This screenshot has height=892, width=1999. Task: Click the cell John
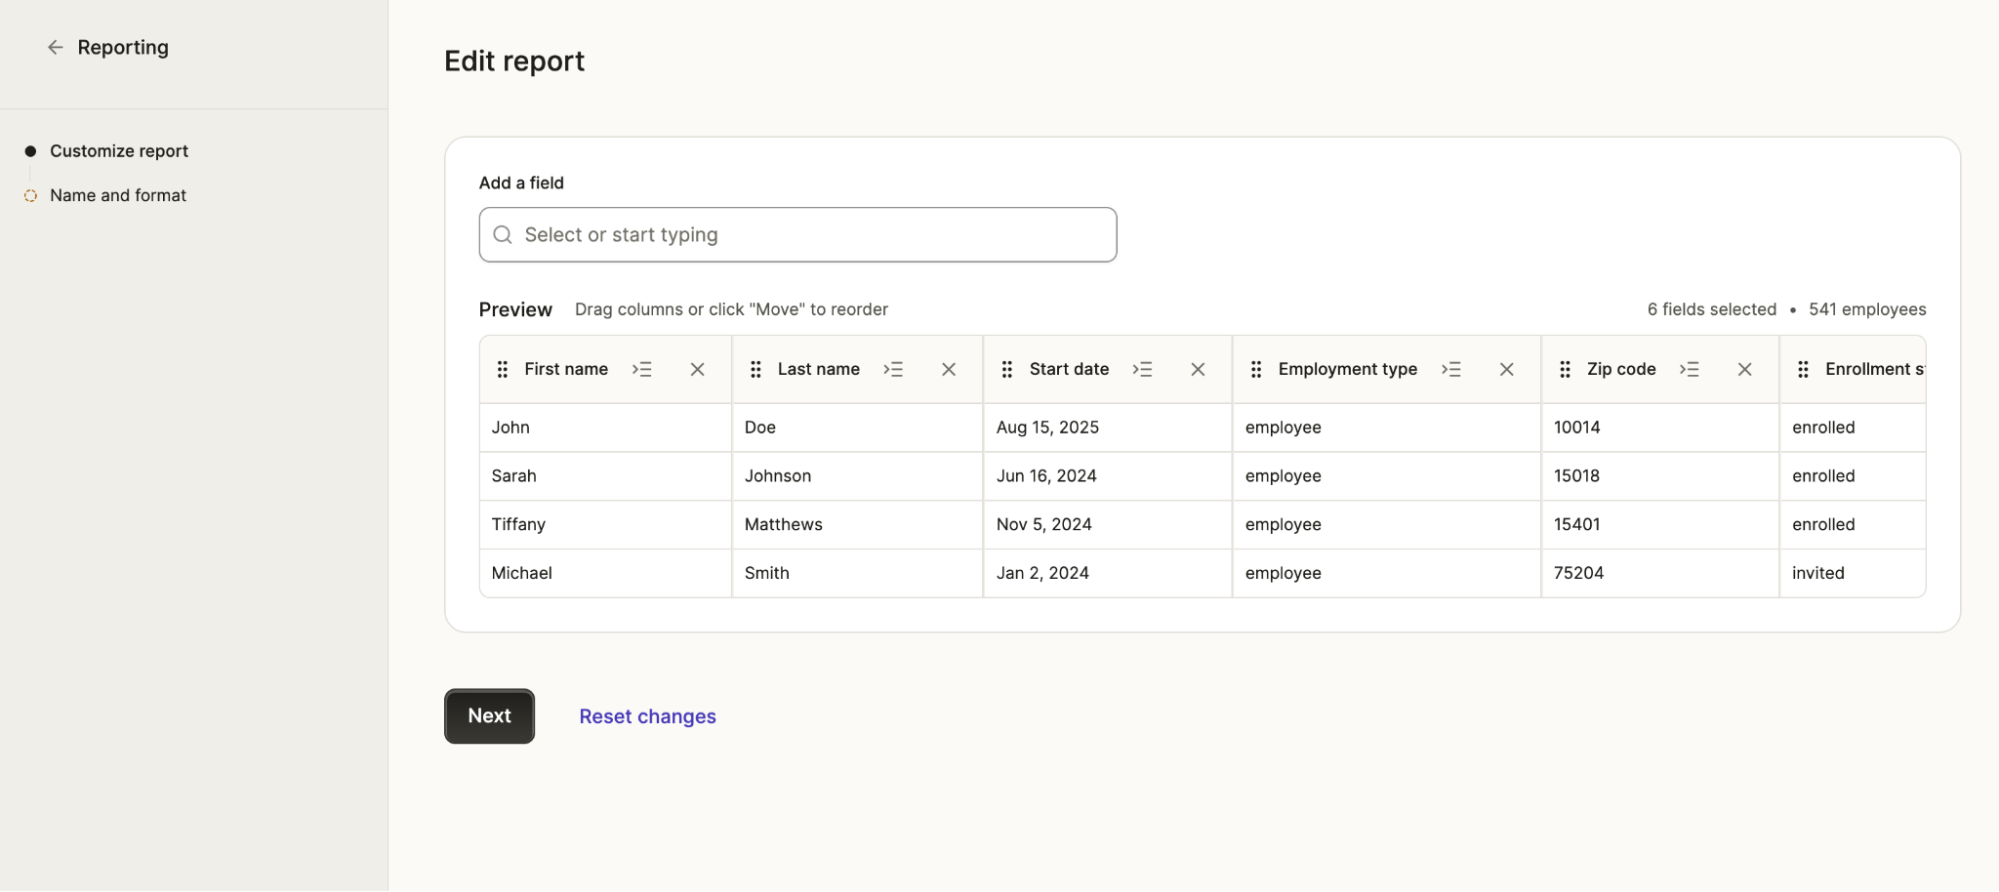coord(606,428)
